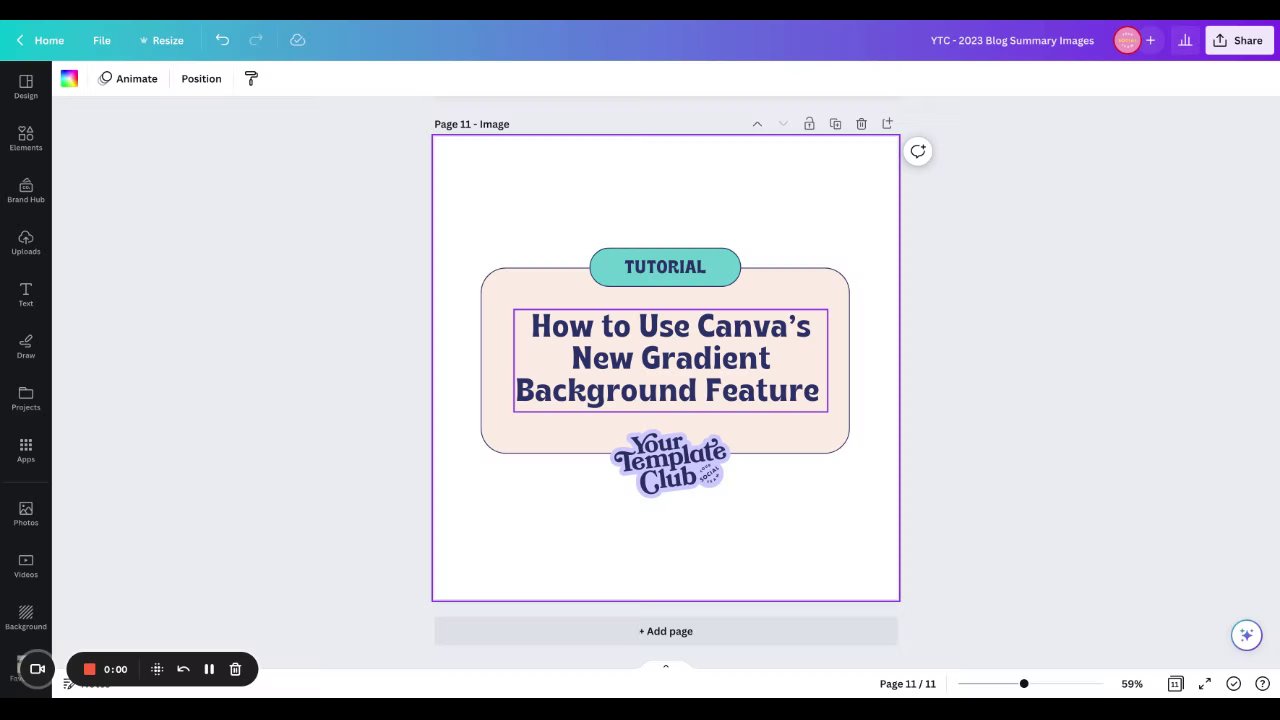Open the background color swatch
The height and width of the screenshot is (720, 1280).
coord(69,79)
